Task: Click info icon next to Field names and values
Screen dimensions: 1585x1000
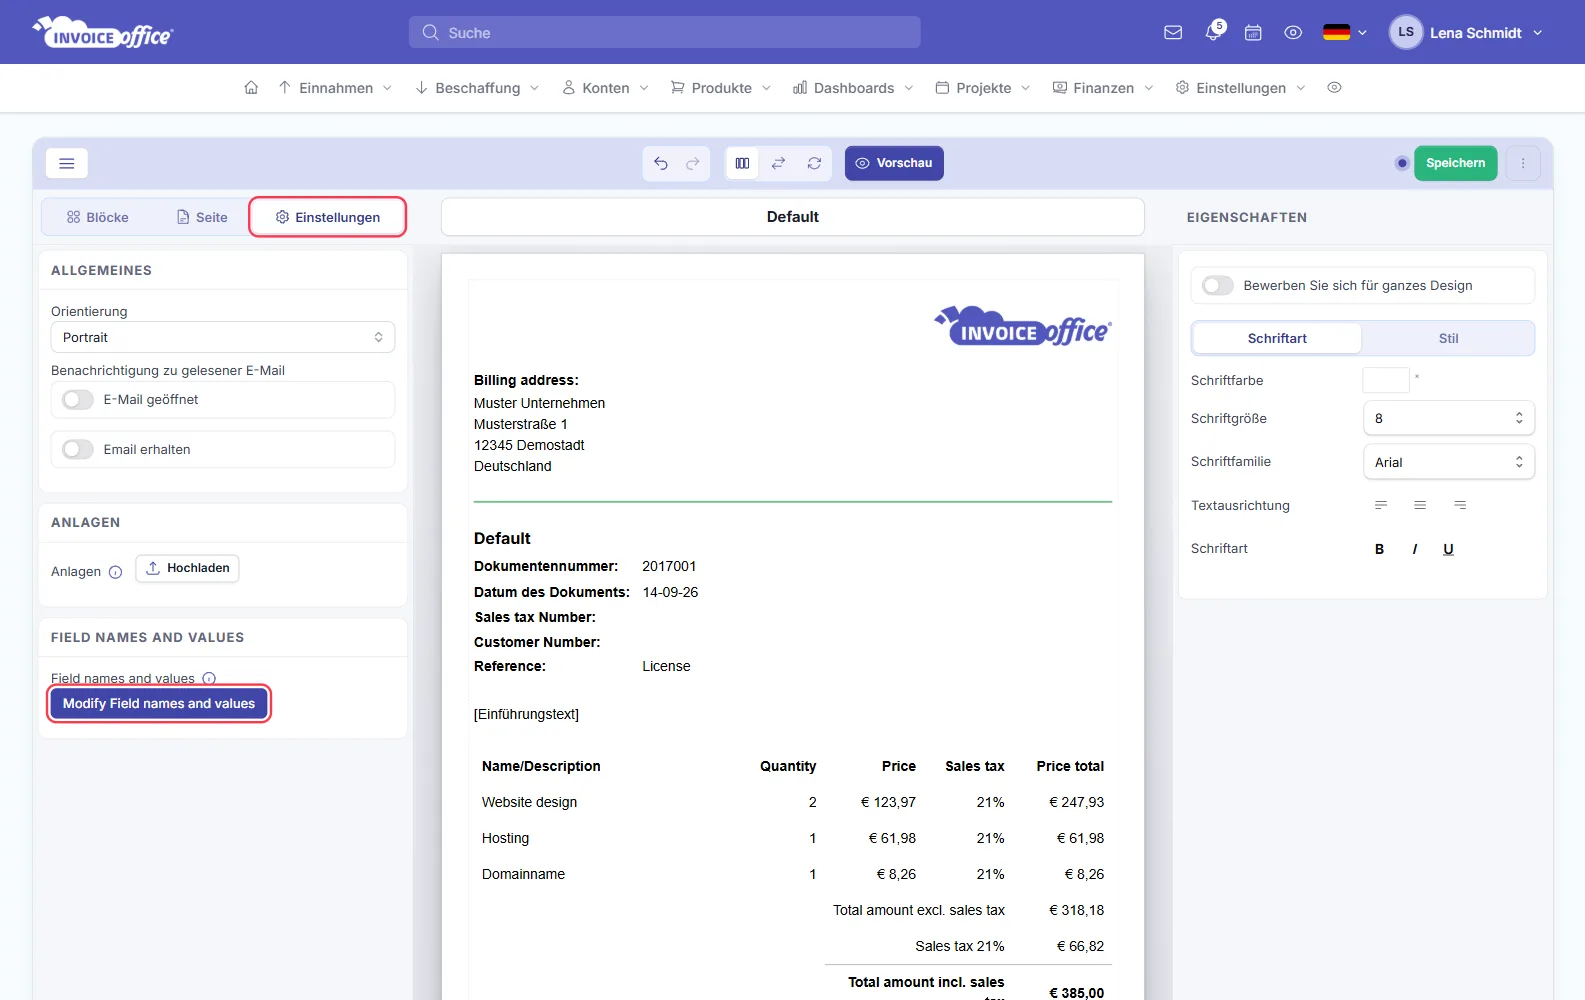Action: point(209,678)
